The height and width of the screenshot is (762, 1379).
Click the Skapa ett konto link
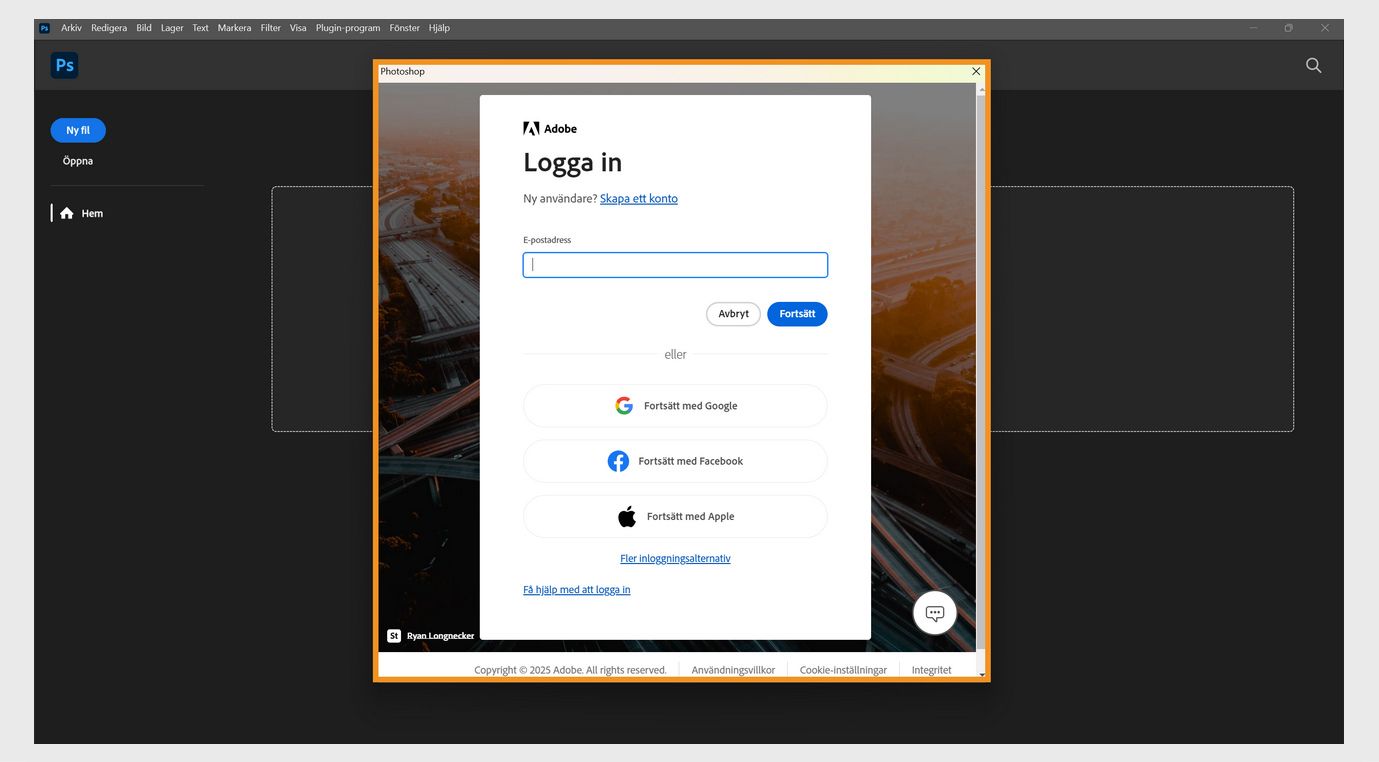coord(639,198)
